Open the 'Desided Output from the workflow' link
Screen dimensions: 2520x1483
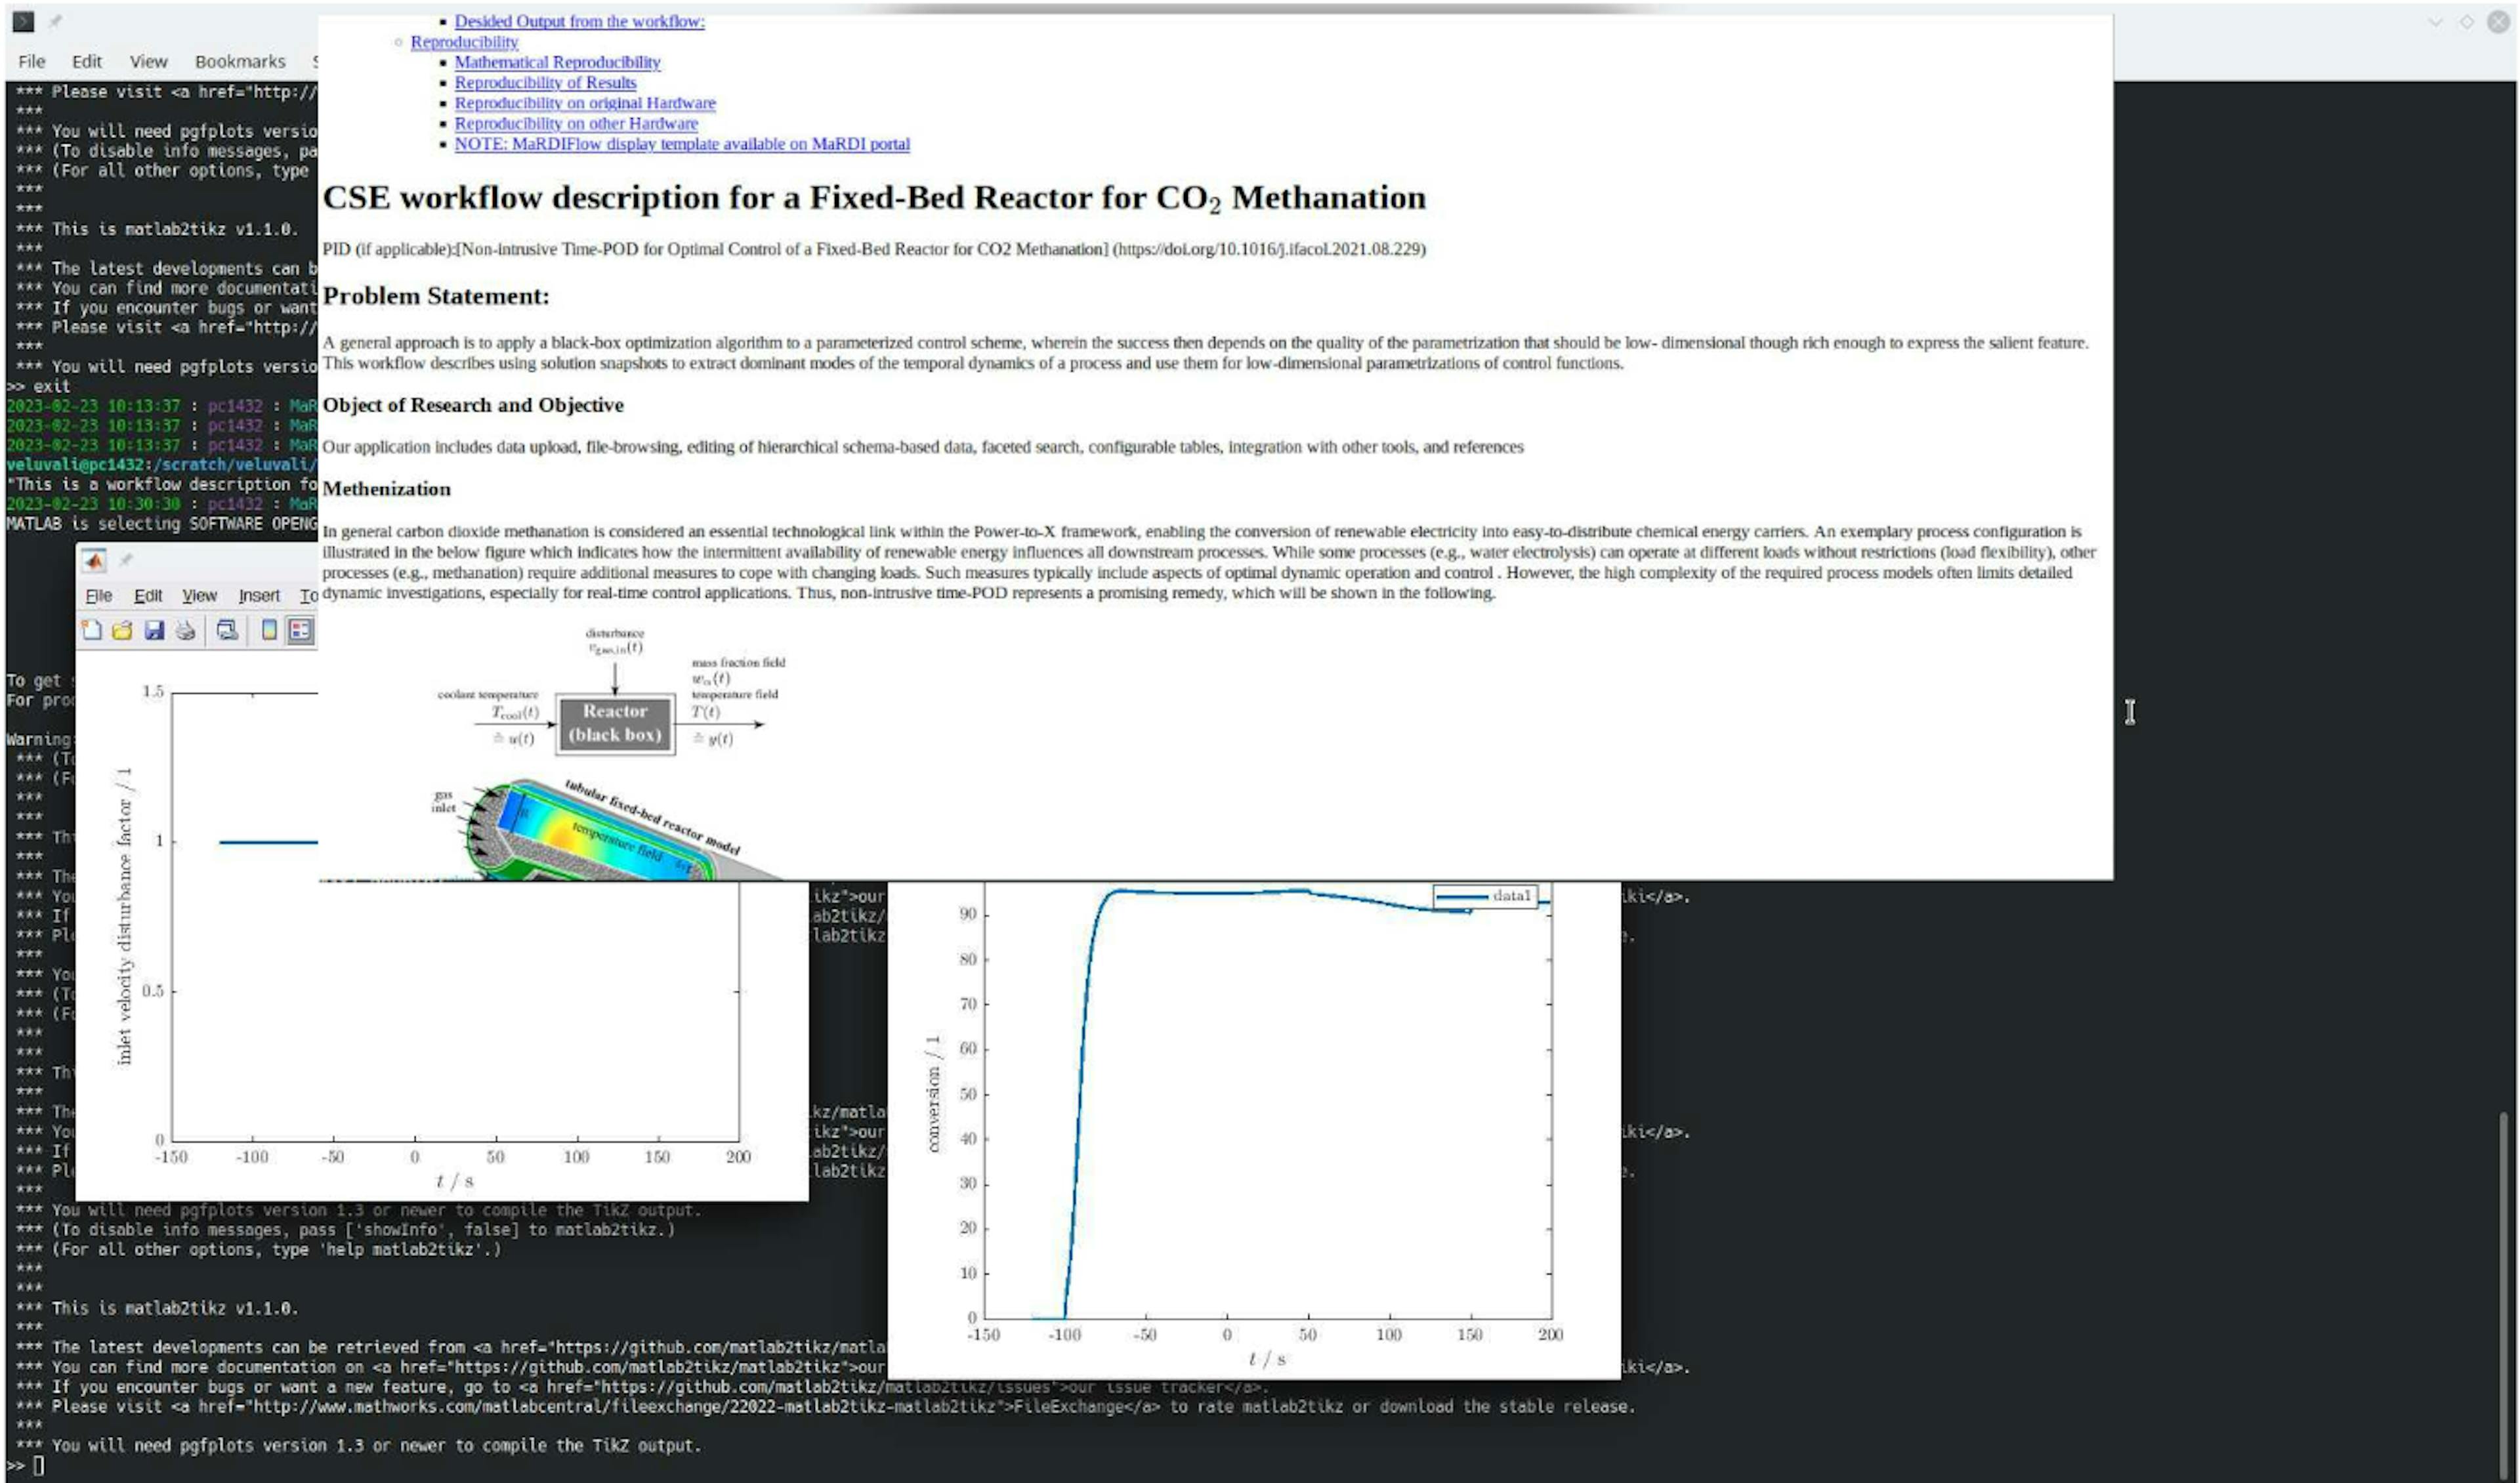coord(579,21)
